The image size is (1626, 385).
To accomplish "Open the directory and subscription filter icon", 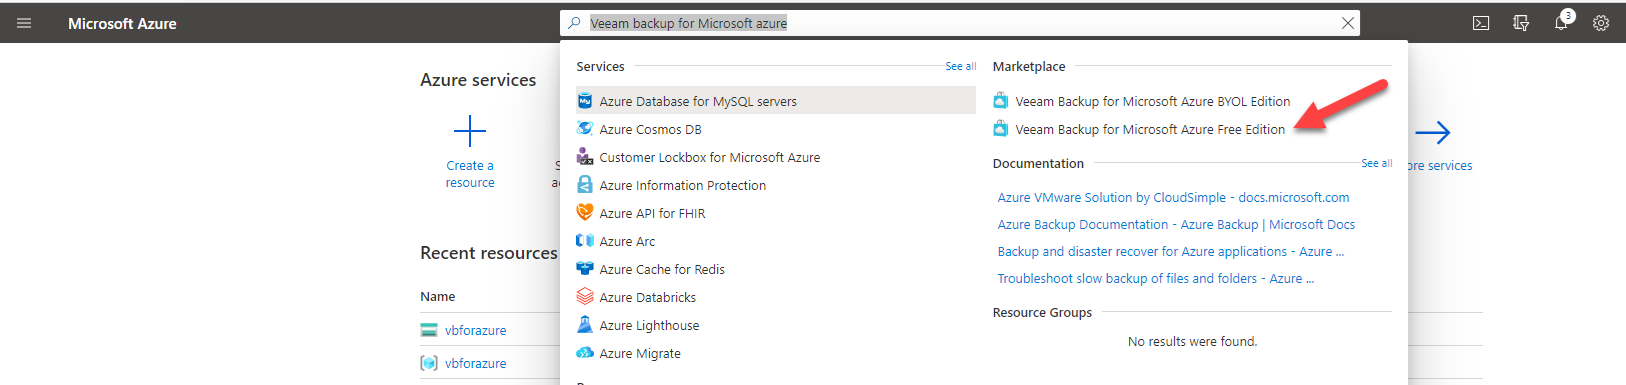I will [x=1521, y=23].
